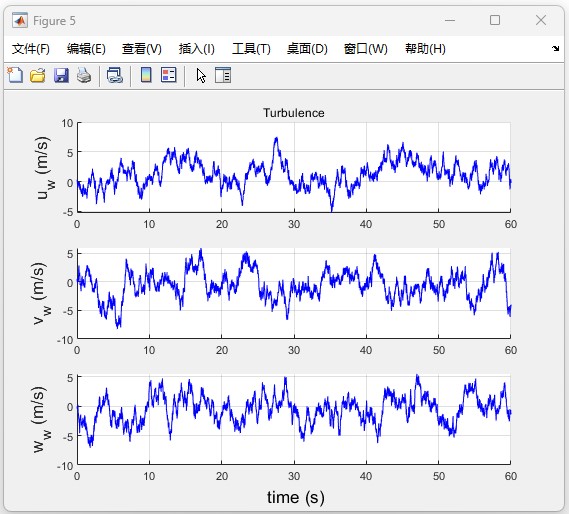Open the 窗口(W) menu
569x514 pixels.
tap(365, 49)
